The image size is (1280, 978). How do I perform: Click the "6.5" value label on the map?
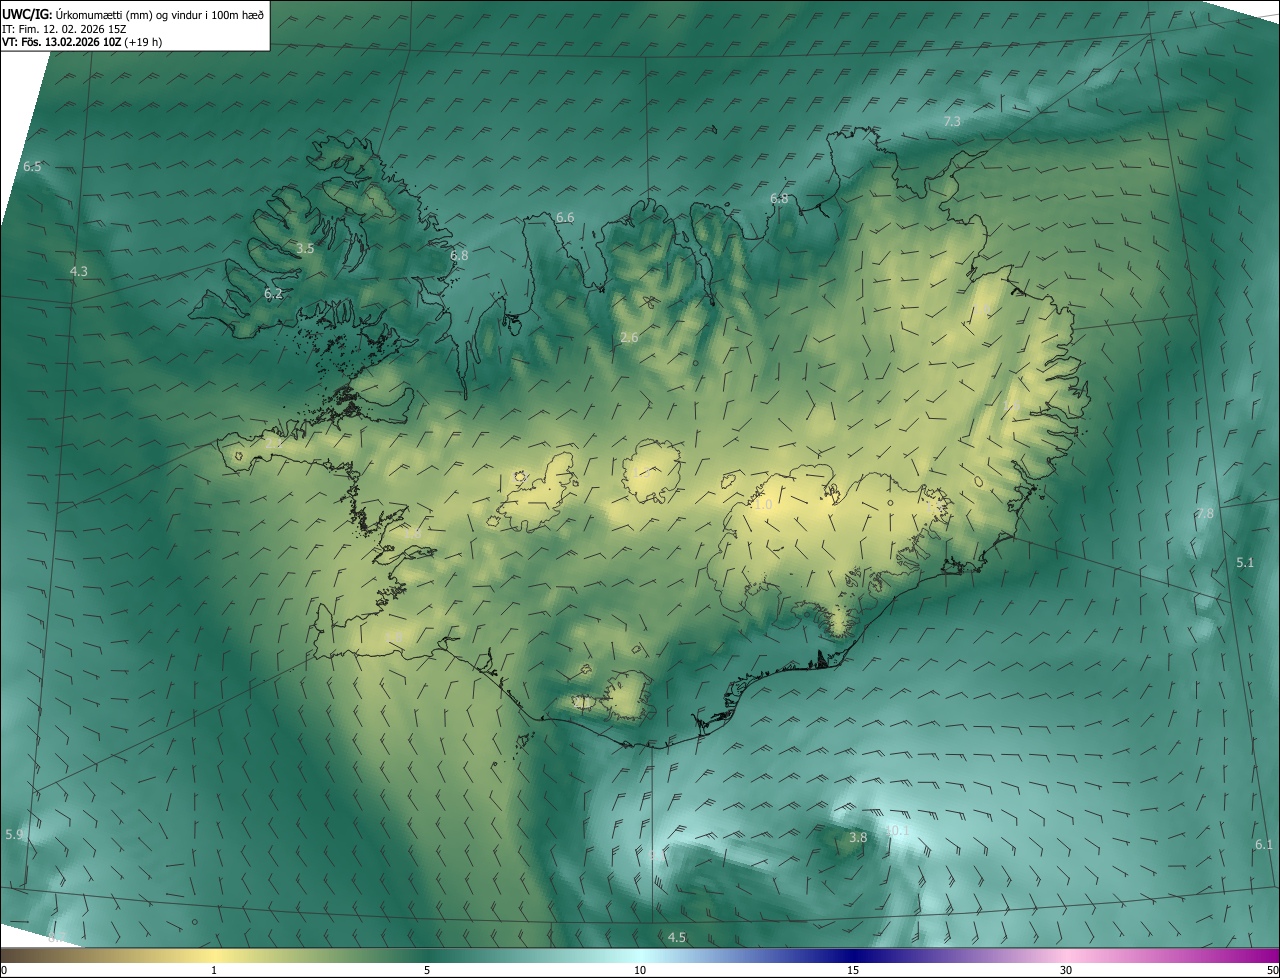33,166
